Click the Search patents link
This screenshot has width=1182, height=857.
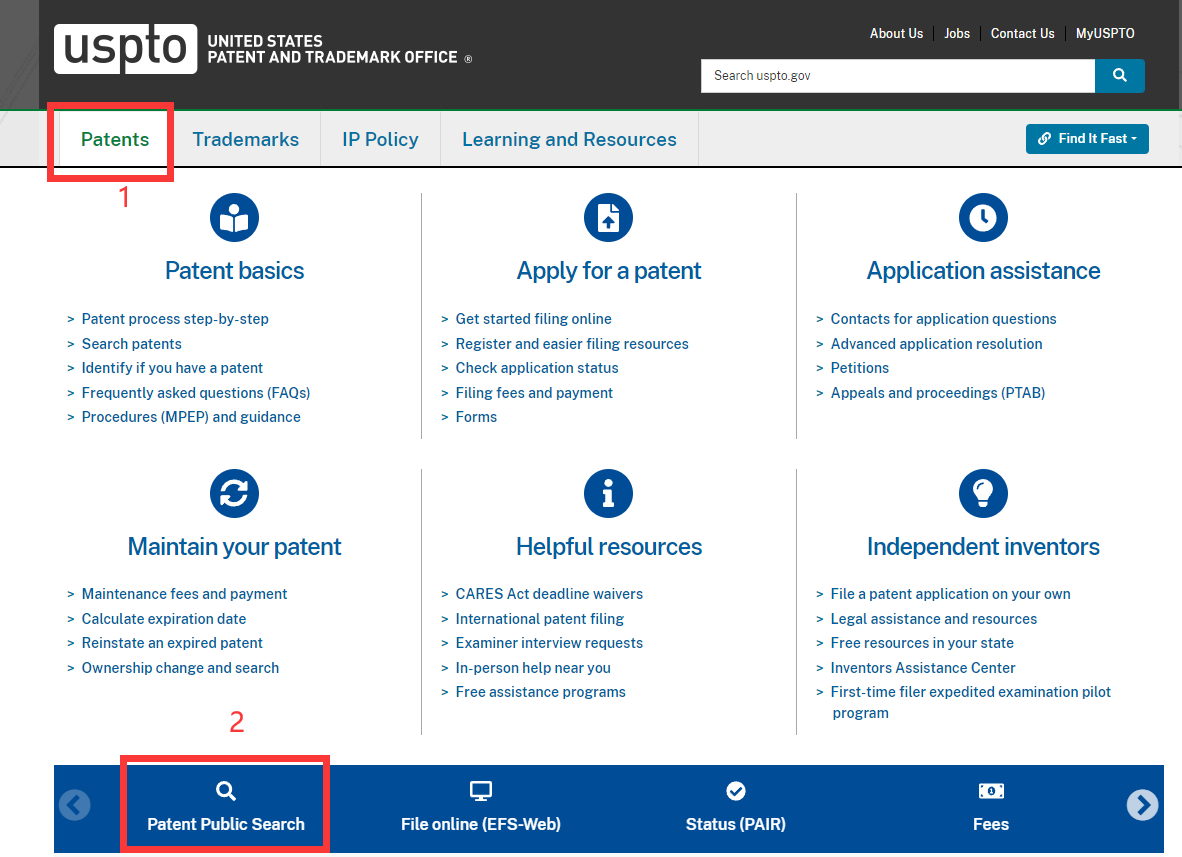(x=131, y=344)
